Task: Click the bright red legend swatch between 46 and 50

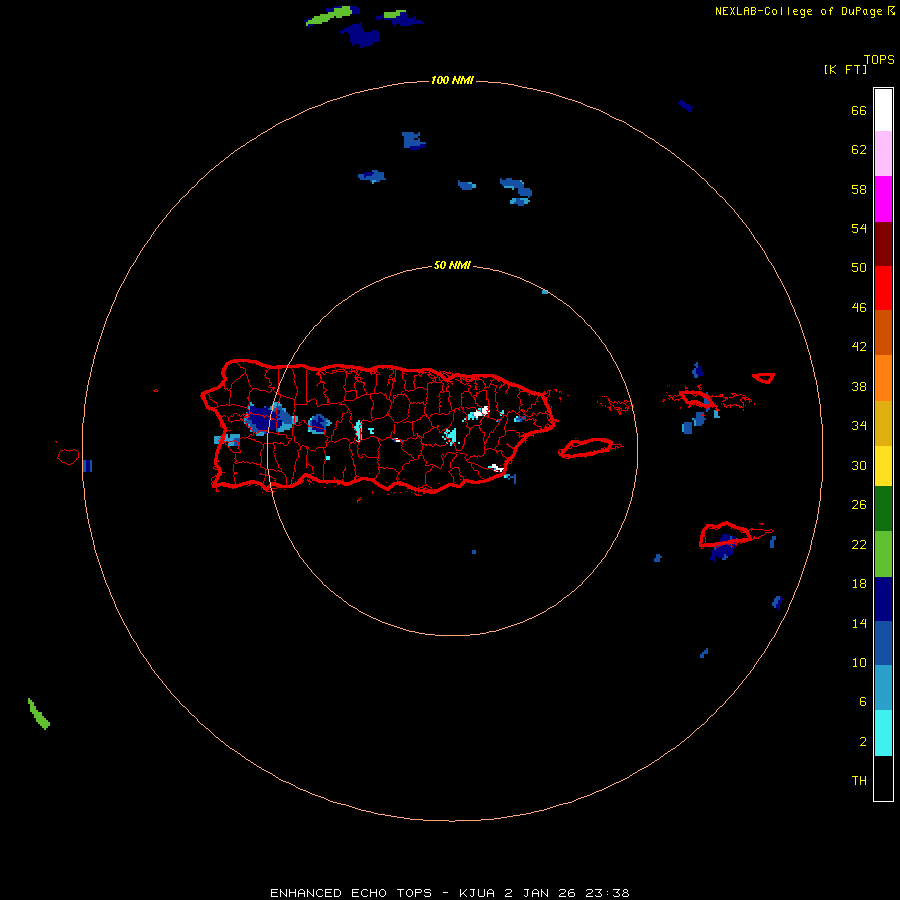Action: (x=883, y=288)
